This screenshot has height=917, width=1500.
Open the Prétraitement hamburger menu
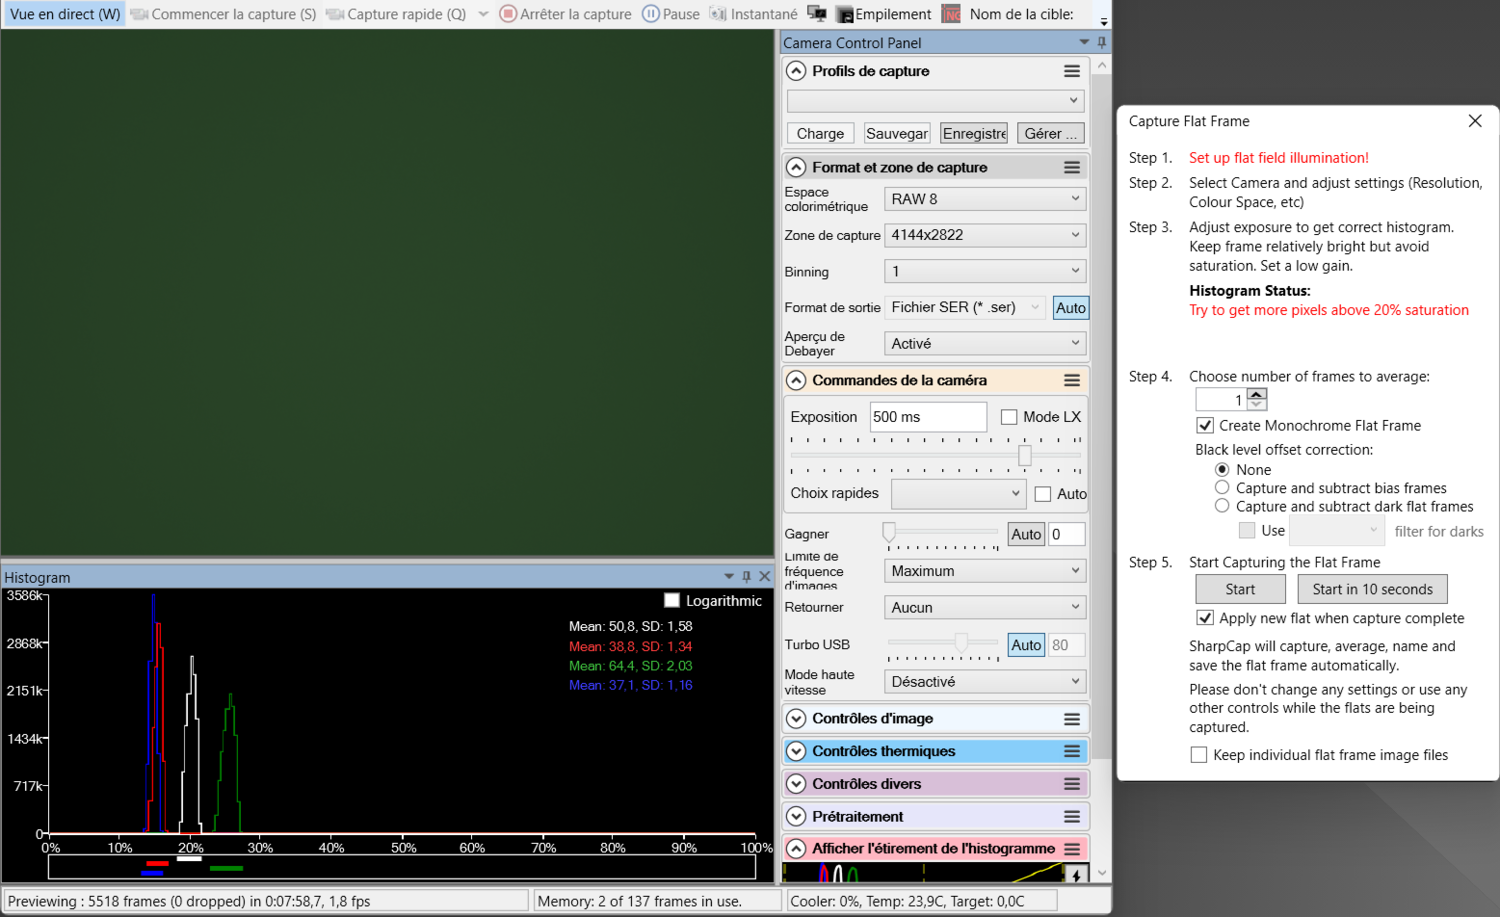coord(1072,816)
